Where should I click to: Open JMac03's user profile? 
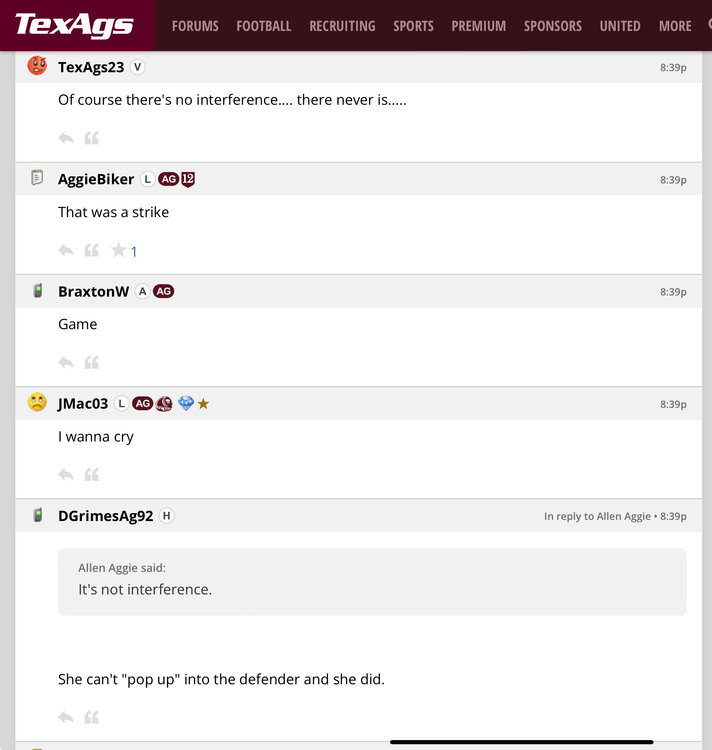click(x=83, y=404)
